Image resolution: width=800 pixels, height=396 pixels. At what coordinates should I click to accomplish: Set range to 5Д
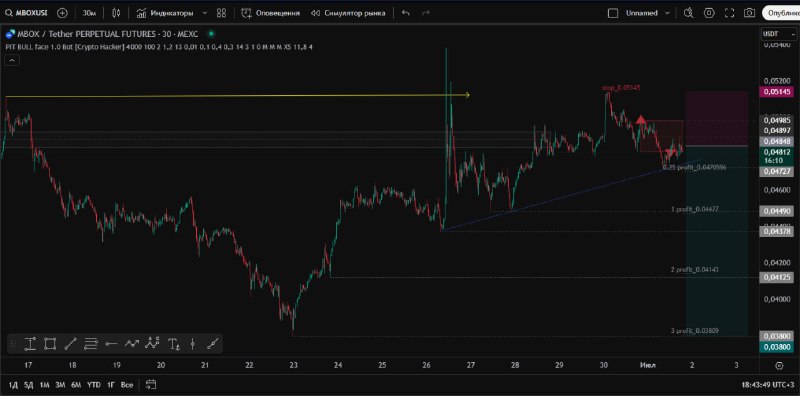click(29, 385)
